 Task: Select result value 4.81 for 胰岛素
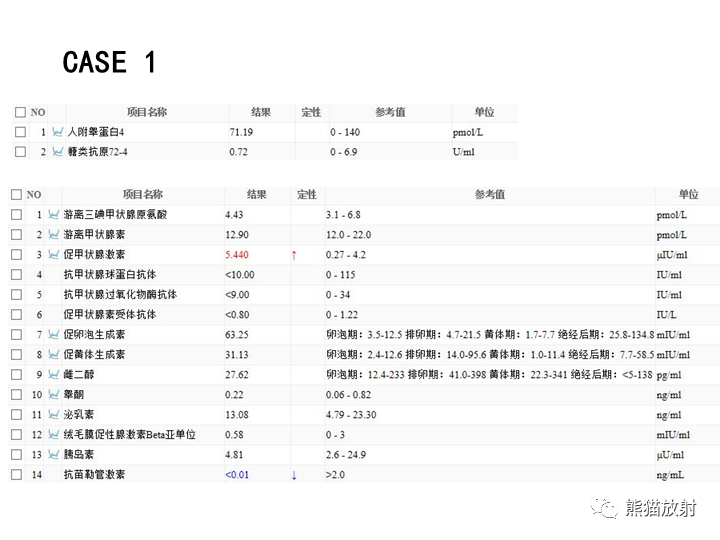coord(234,455)
